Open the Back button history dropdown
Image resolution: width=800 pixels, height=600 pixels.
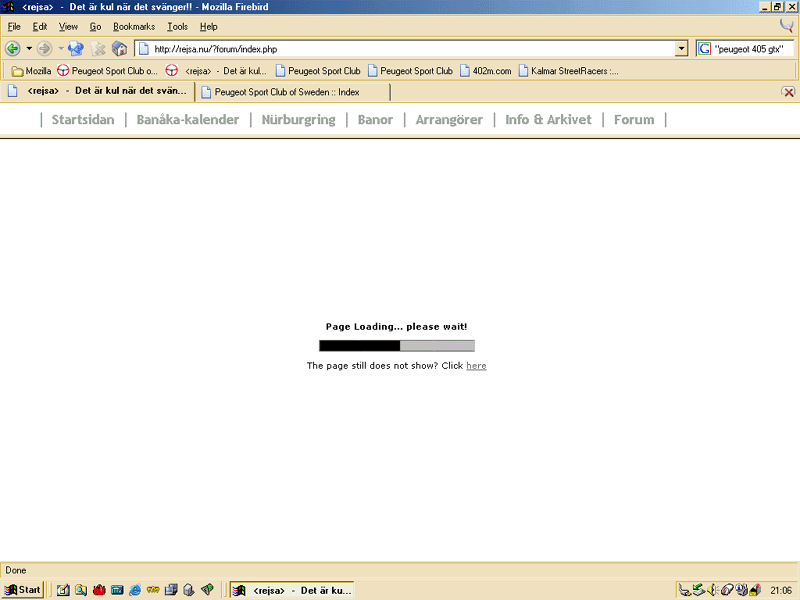[29, 49]
